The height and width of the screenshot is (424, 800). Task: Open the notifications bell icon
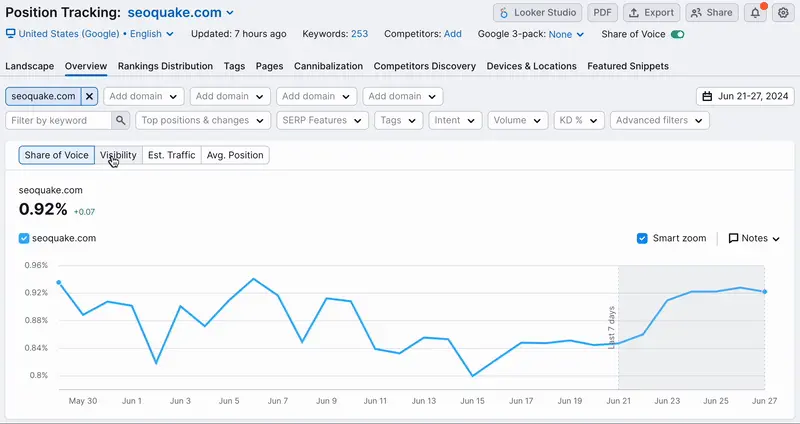coord(755,13)
